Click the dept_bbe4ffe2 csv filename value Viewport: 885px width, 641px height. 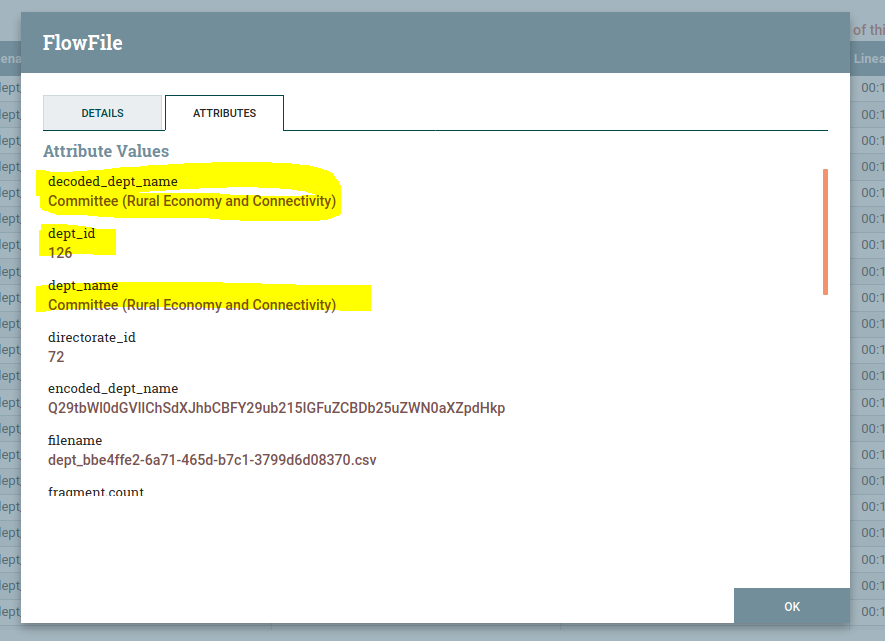coord(212,460)
